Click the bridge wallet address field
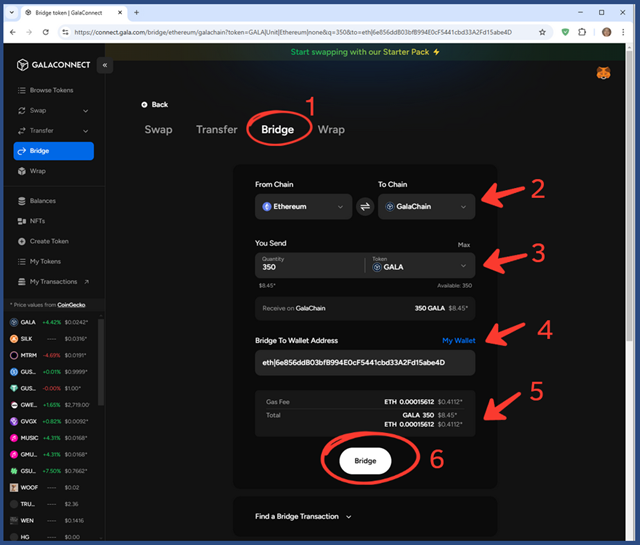Viewport: 640px width, 545px height. coord(365,363)
